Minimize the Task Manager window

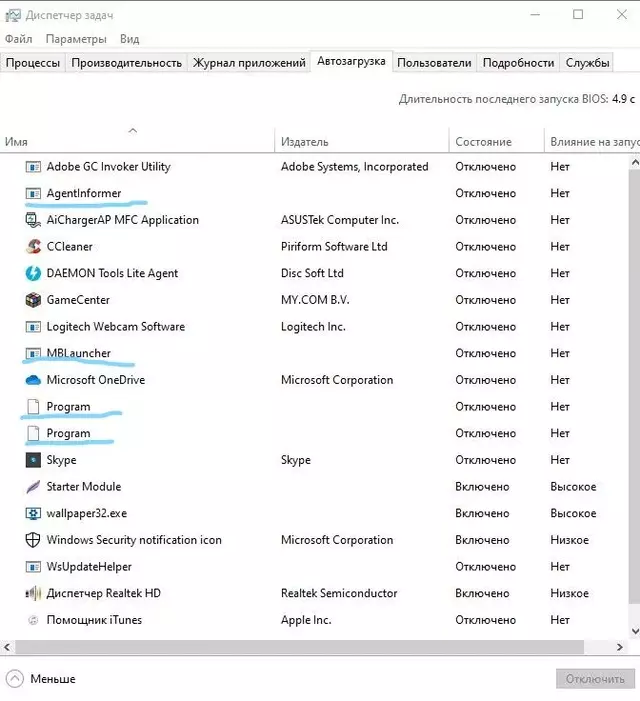(x=535, y=15)
